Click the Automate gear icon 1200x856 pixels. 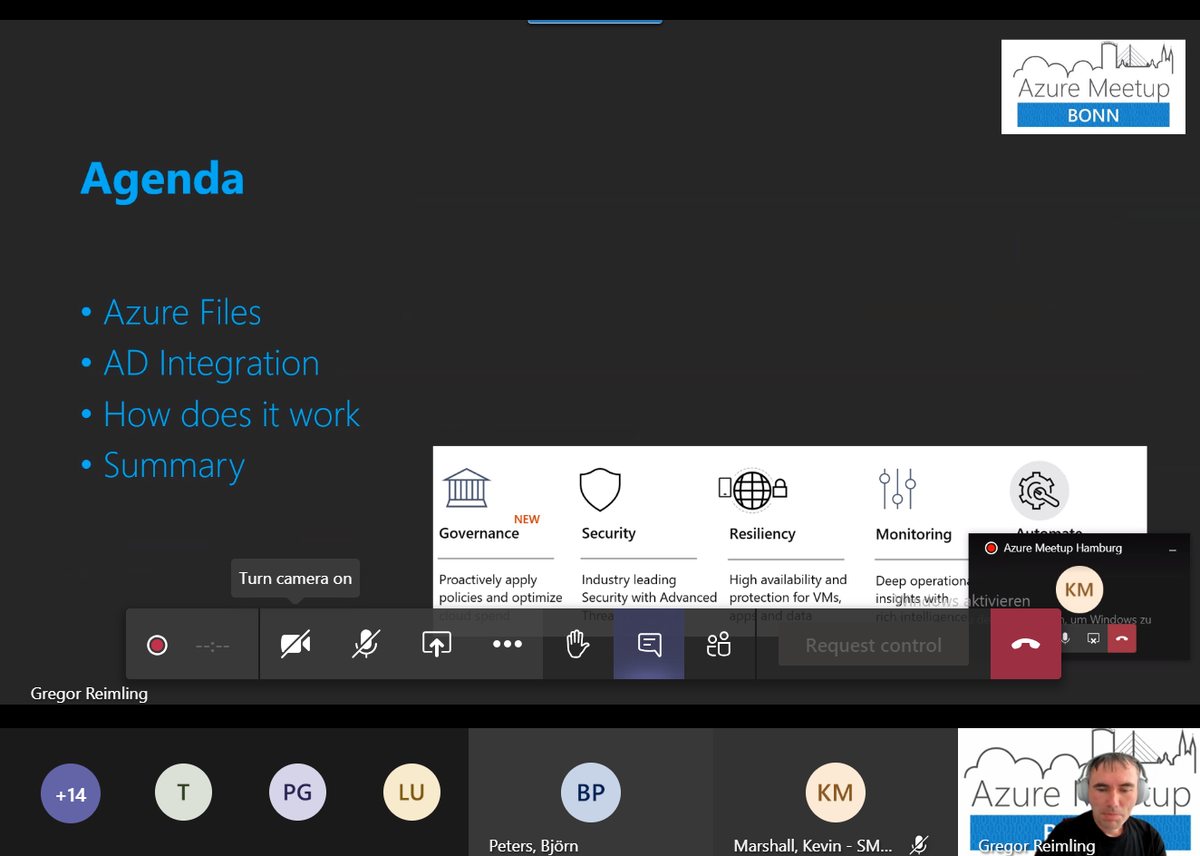pyautogui.click(x=1039, y=491)
